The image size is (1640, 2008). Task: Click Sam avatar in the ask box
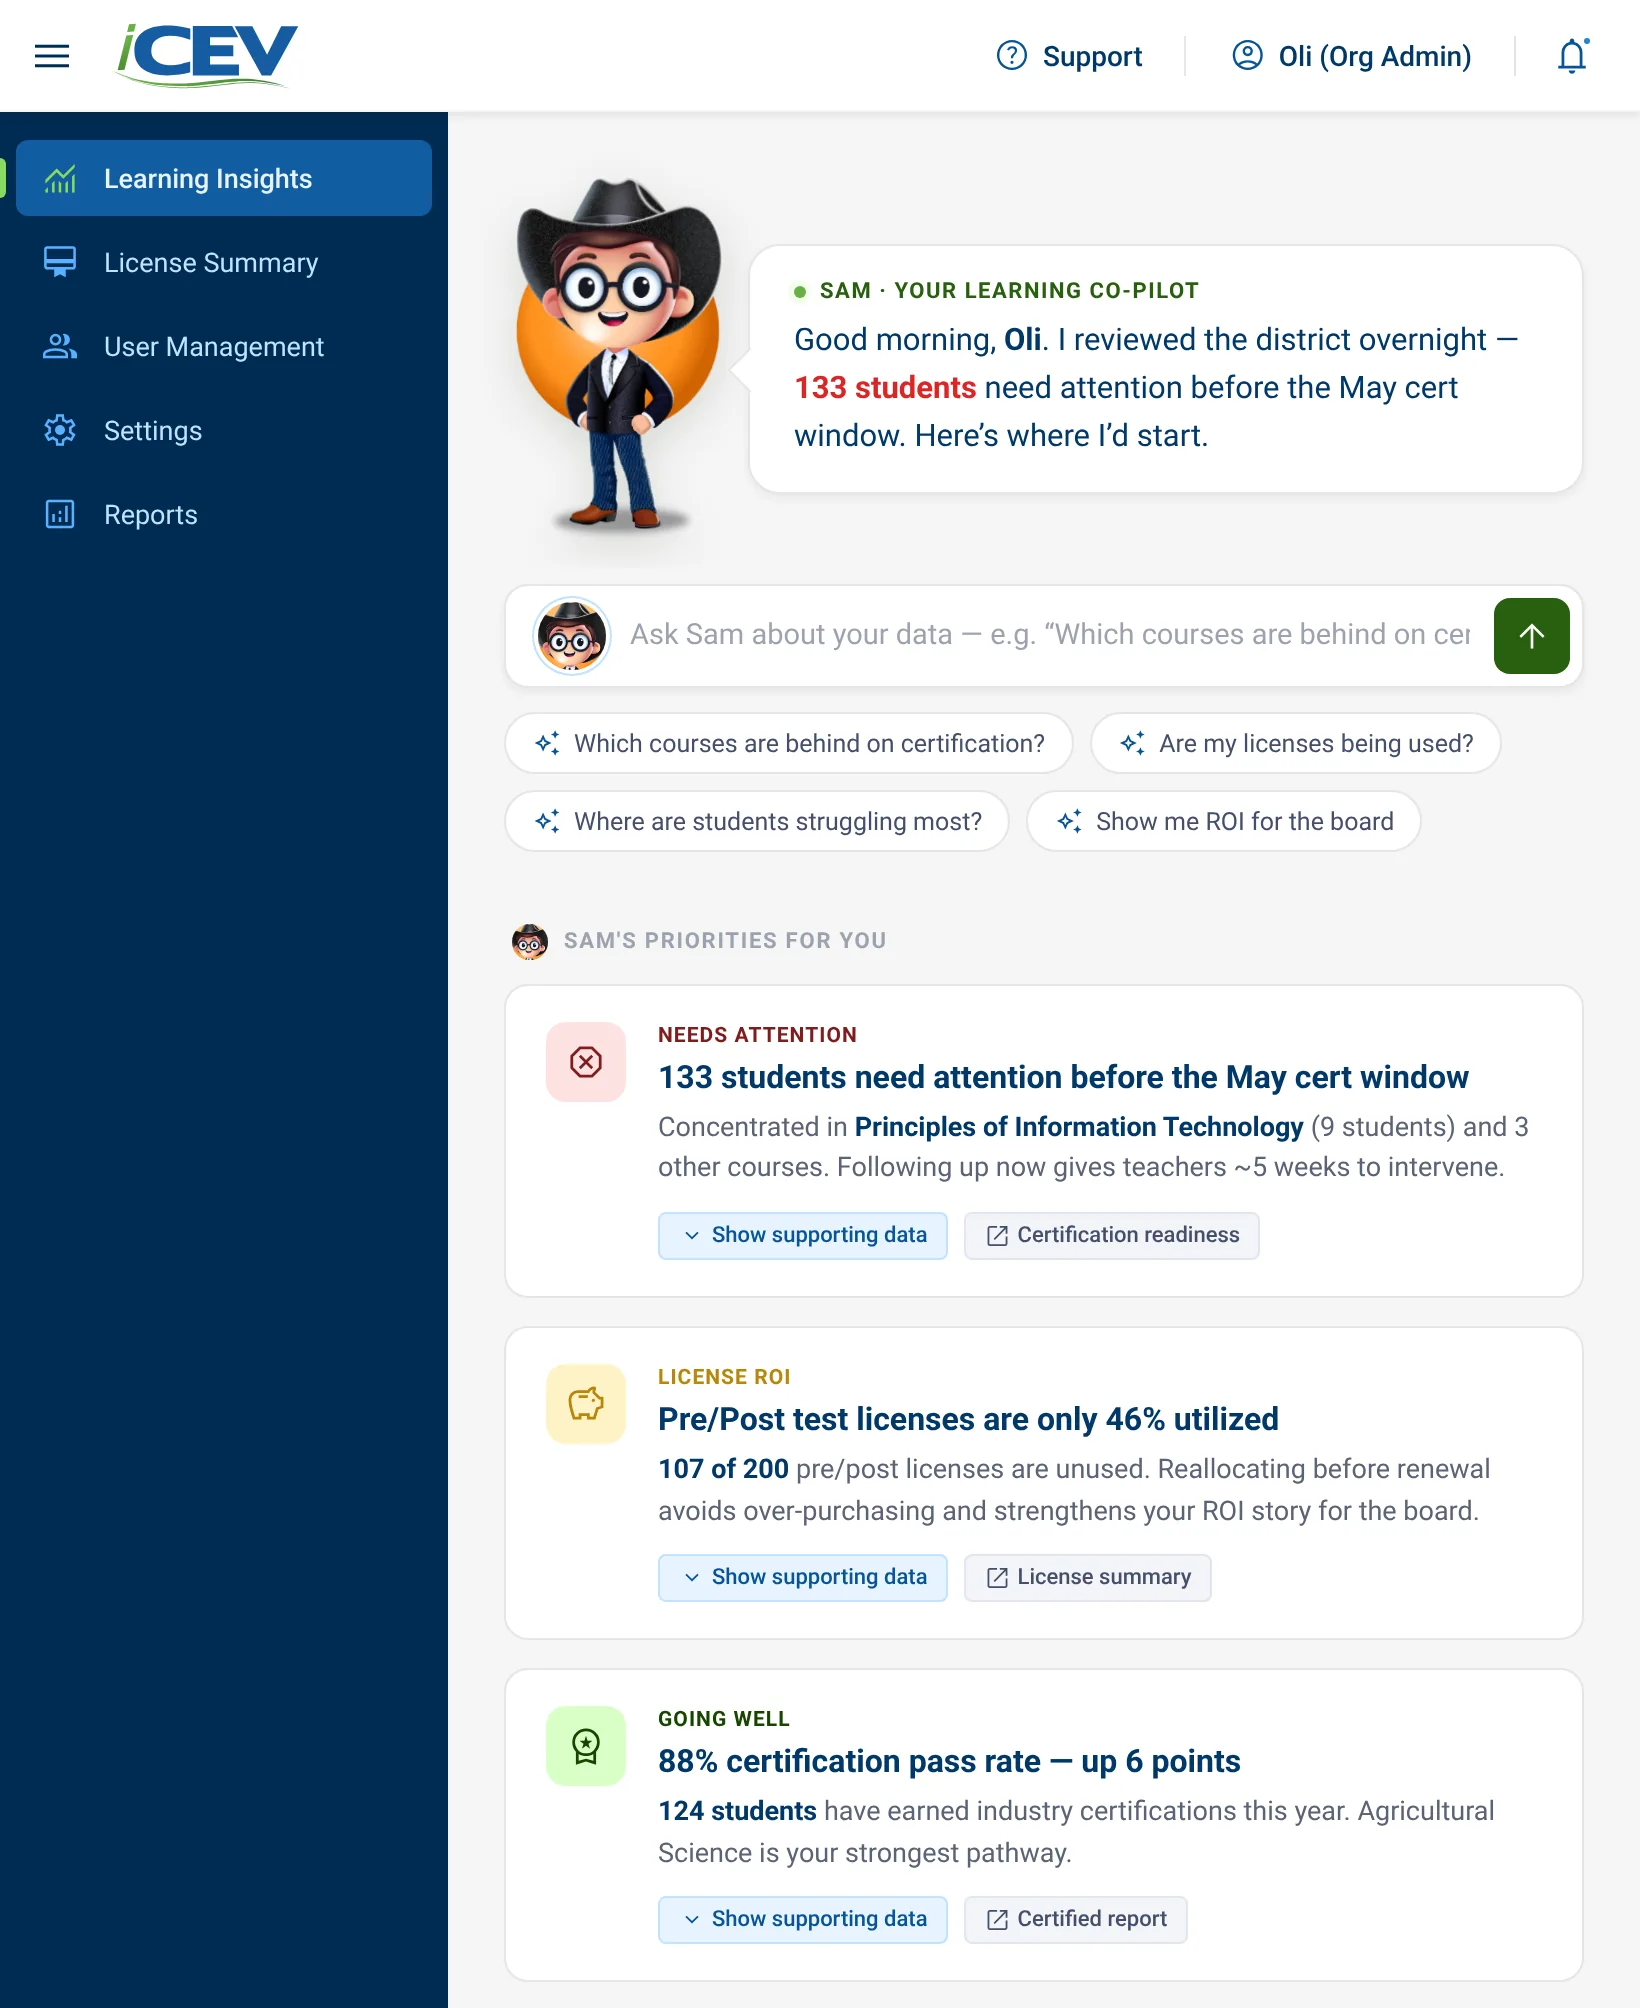572,636
